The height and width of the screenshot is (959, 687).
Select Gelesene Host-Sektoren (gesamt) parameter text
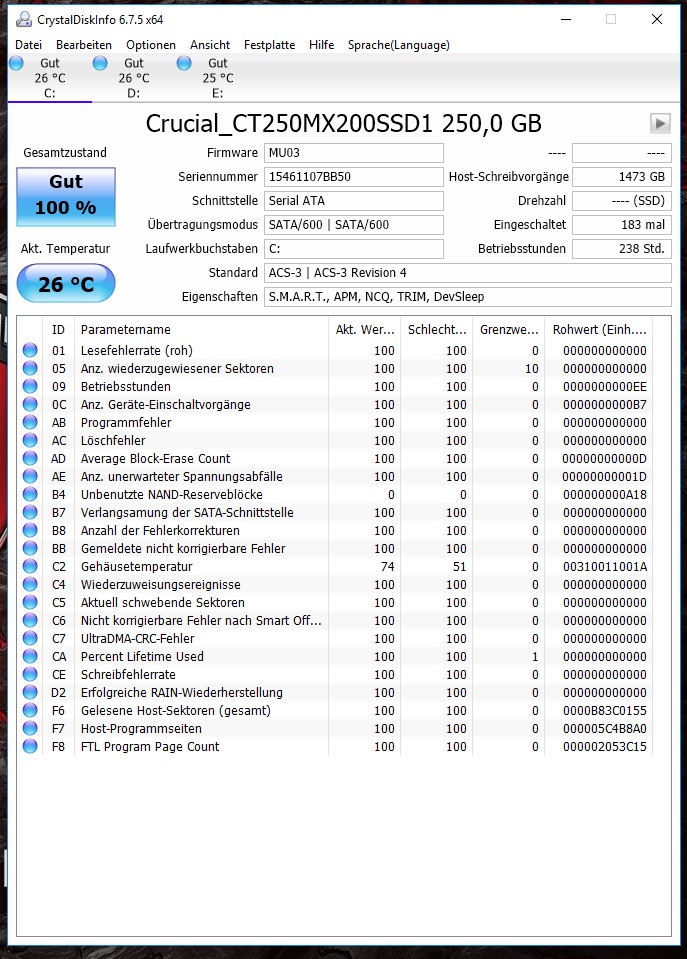[176, 711]
